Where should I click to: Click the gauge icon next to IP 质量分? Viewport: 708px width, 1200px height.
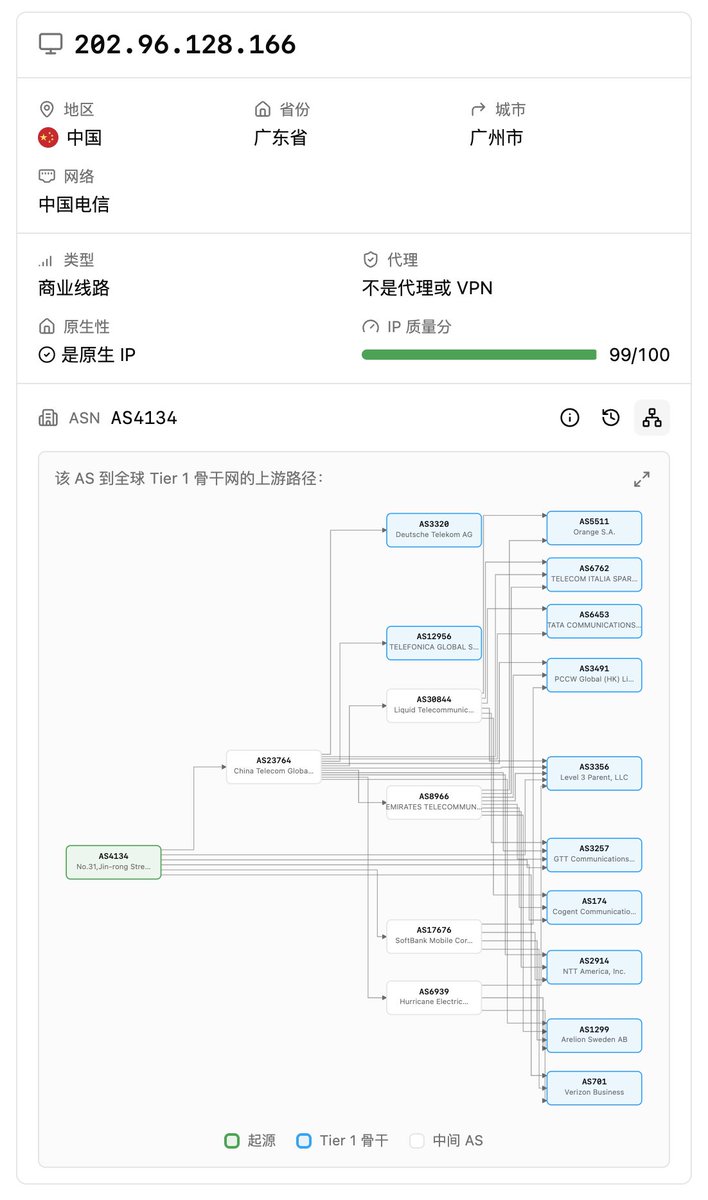pos(370,327)
